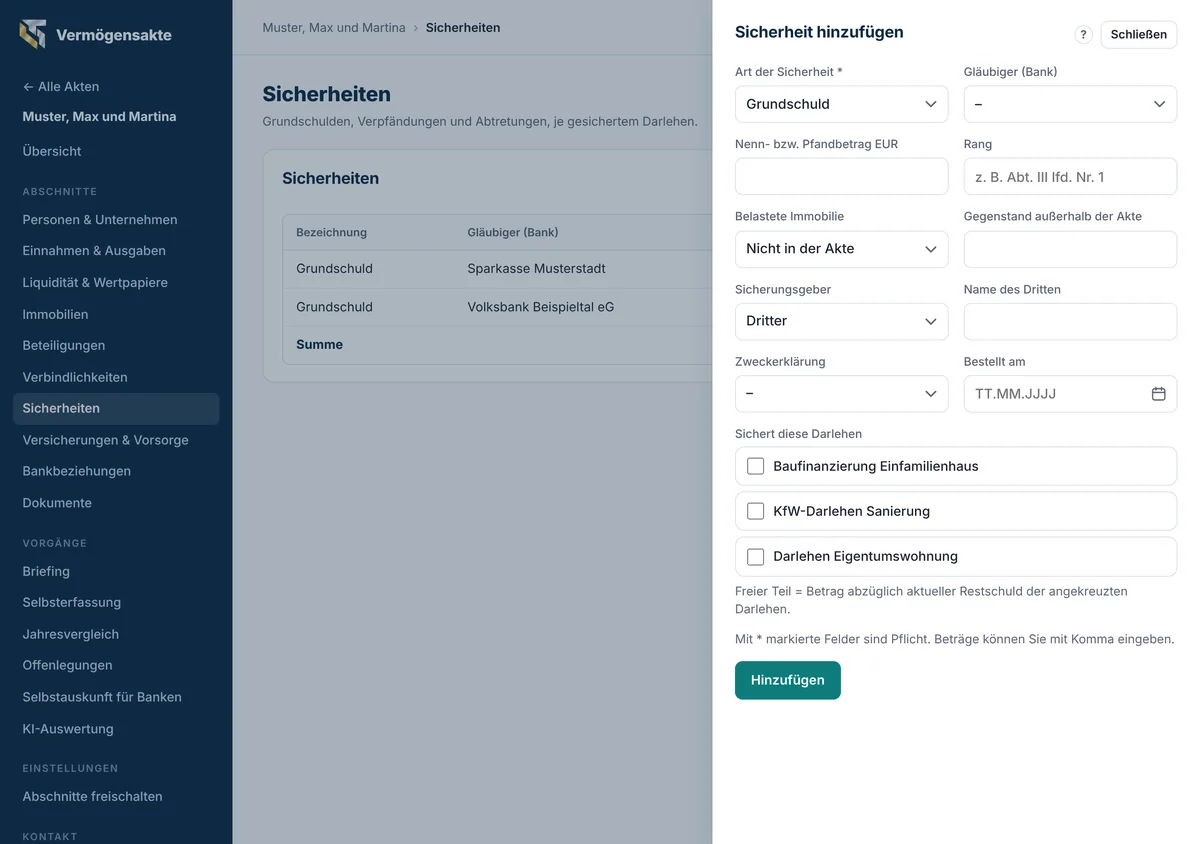
Task: Navigate to Bankbeziehungen
Action: coord(77,471)
